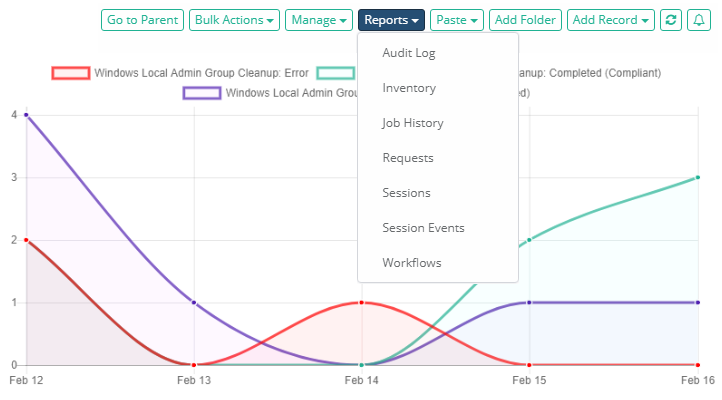Expand the Bulk Actions dropdown
722x400 pixels.
(x=235, y=20)
